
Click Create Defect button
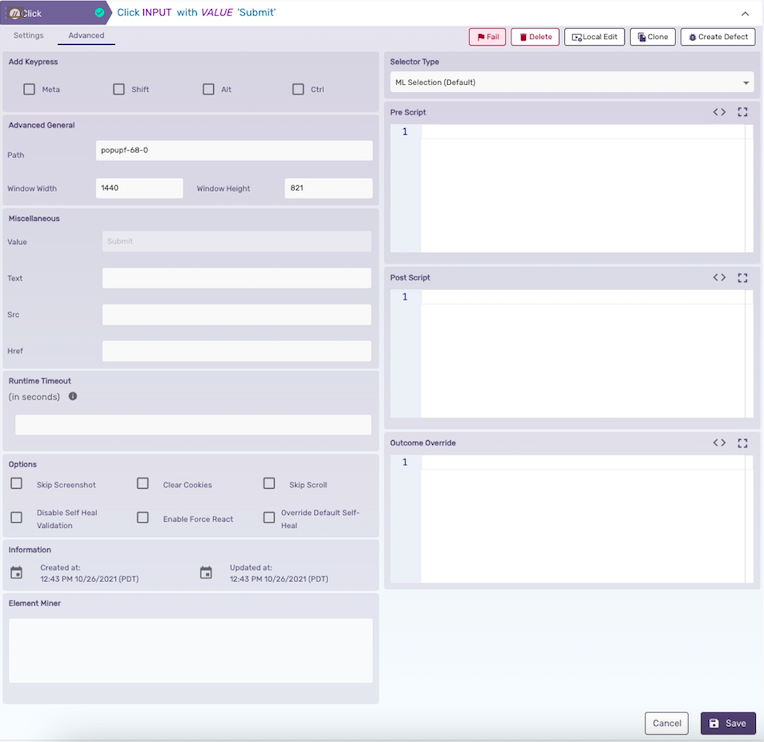tap(718, 37)
